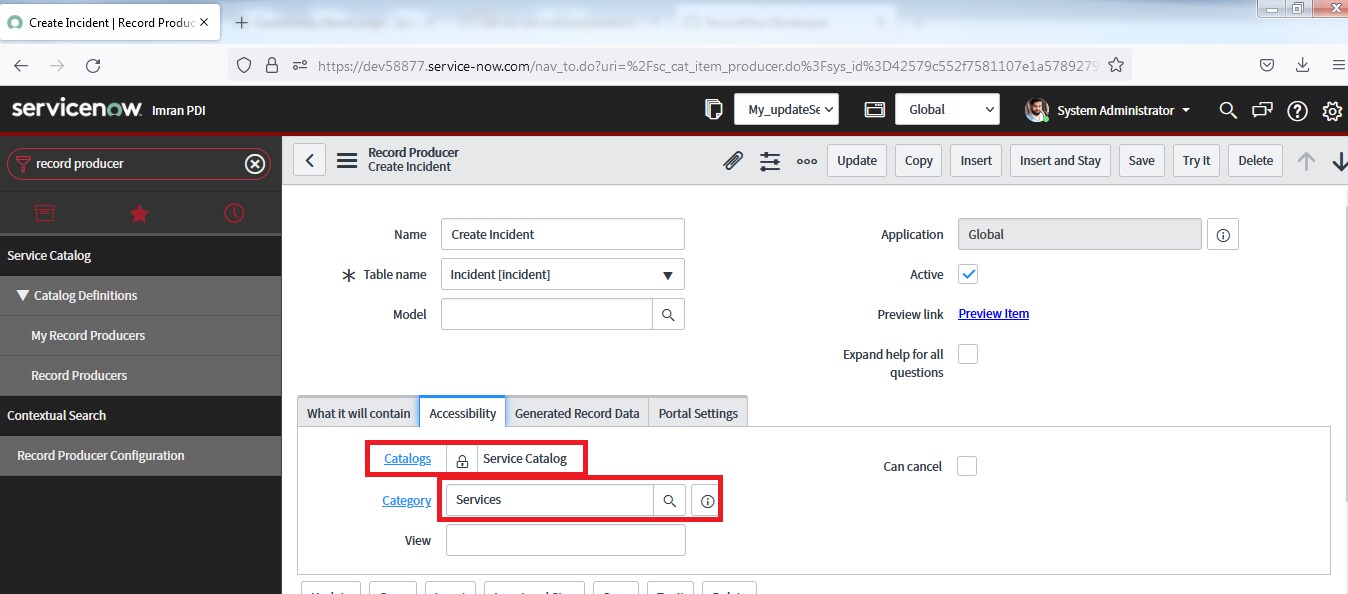The image size is (1348, 594).
Task: Open My Record Producers module
Action: click(88, 335)
